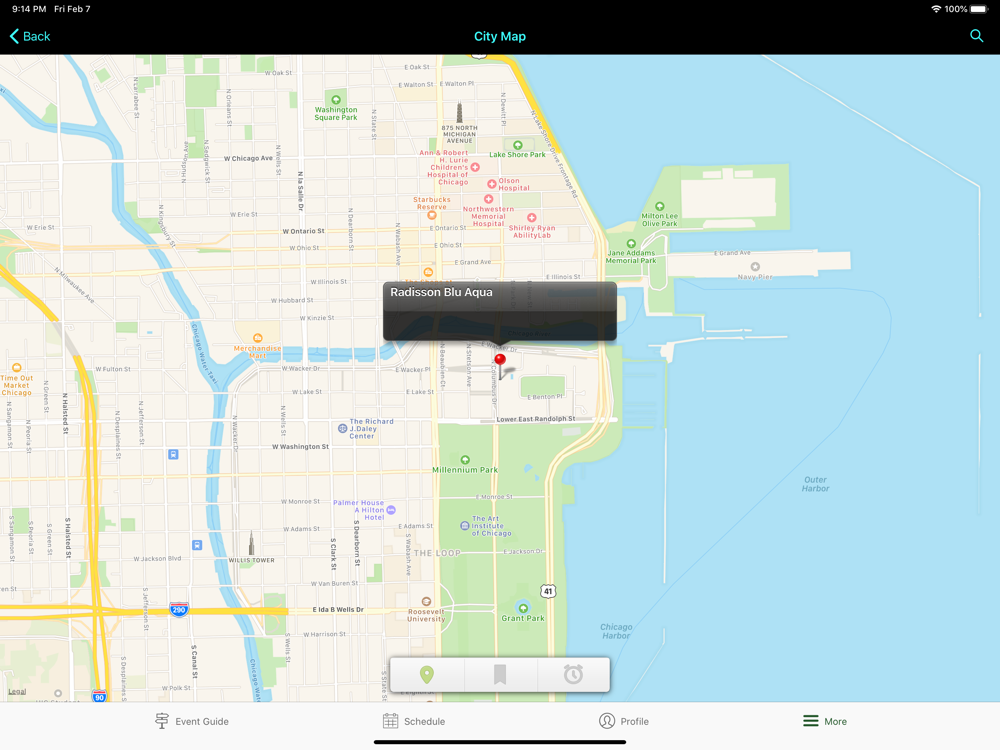
Task: Tap the W Chicago Ave street label
Action: [248, 158]
